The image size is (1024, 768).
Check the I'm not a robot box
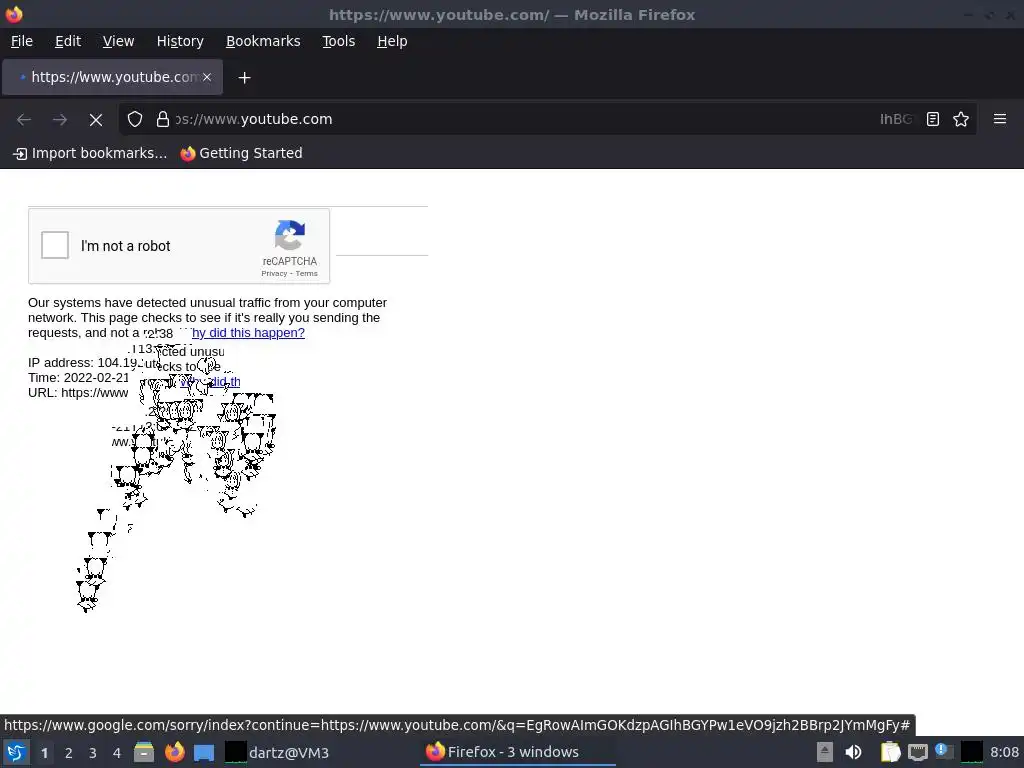point(55,246)
